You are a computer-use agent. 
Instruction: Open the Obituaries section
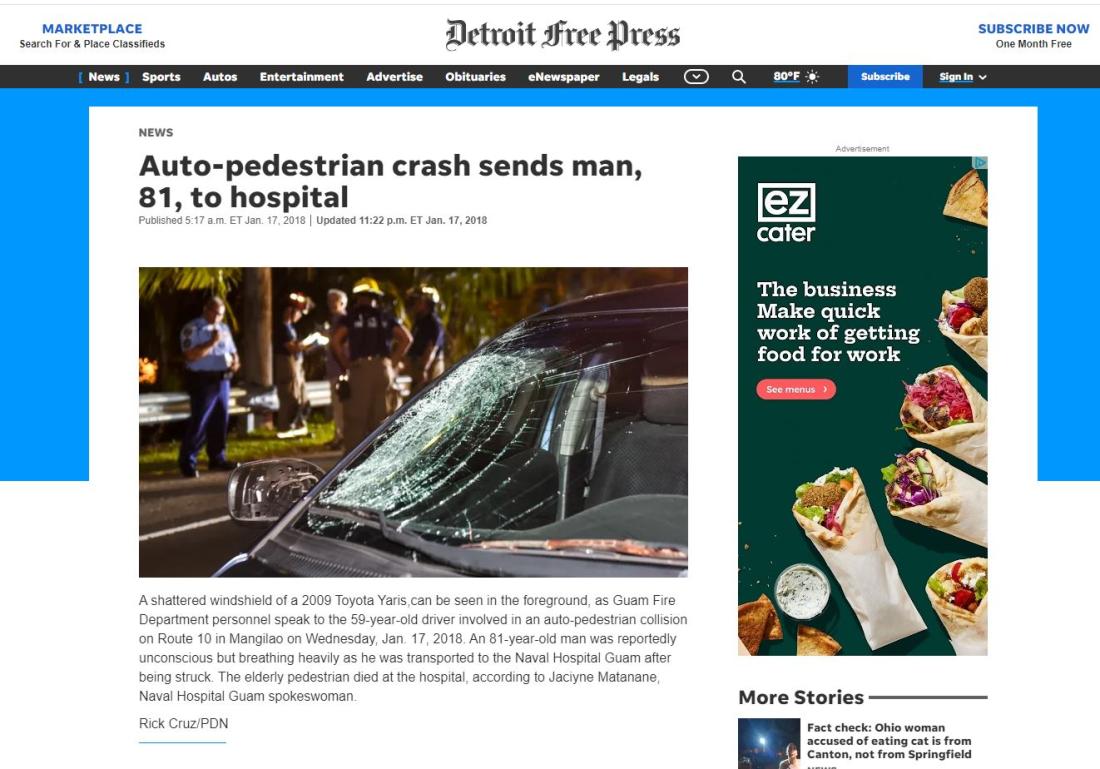(476, 76)
